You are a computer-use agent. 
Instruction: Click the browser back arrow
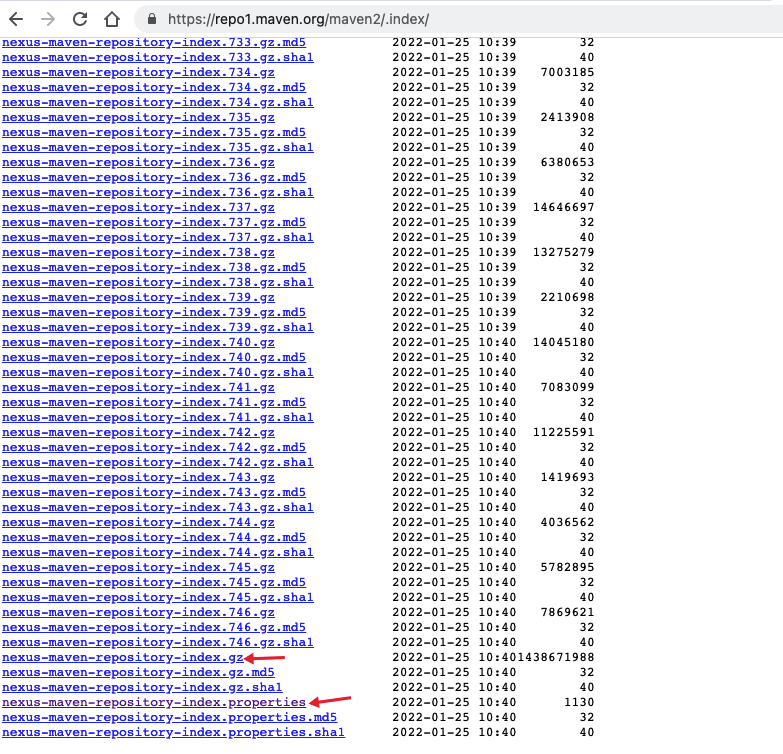tap(16, 19)
